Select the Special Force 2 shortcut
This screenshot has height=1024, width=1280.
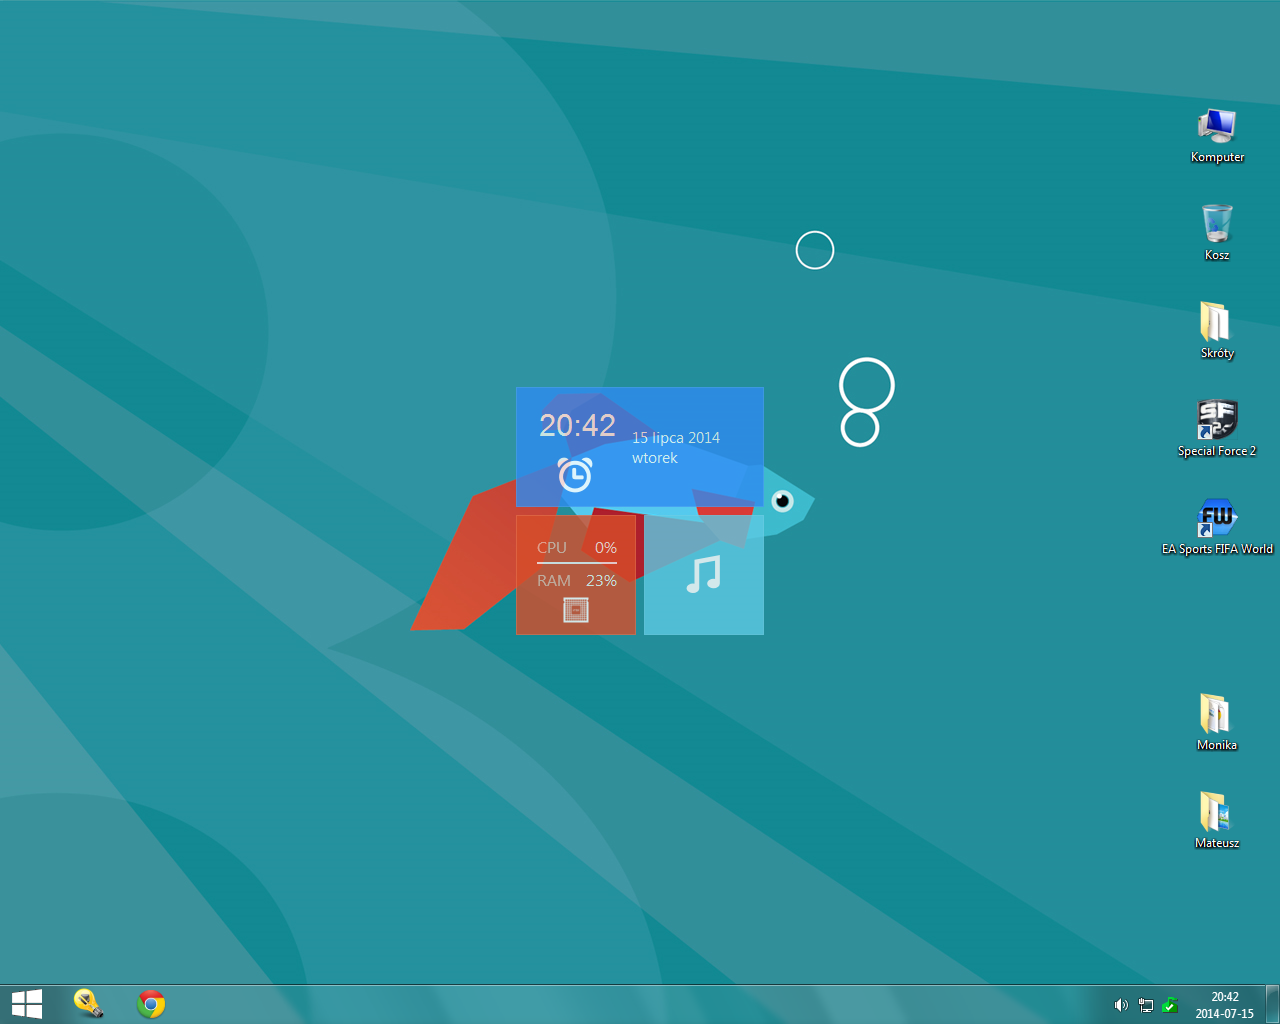1217,428
